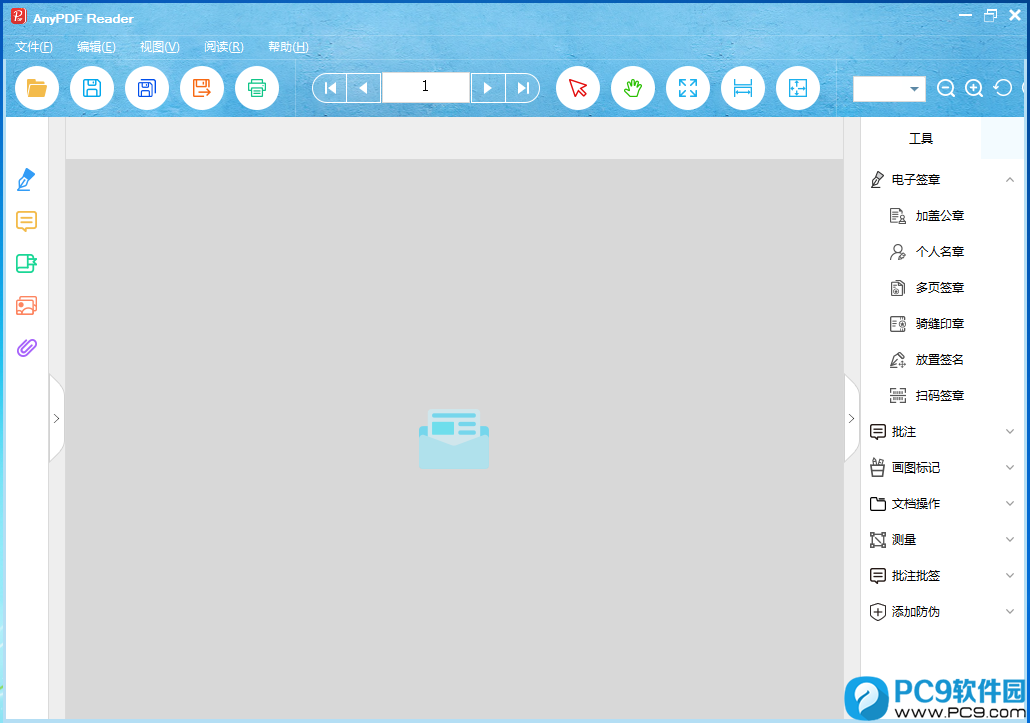Click the 批注批签 comment icon

click(878, 576)
